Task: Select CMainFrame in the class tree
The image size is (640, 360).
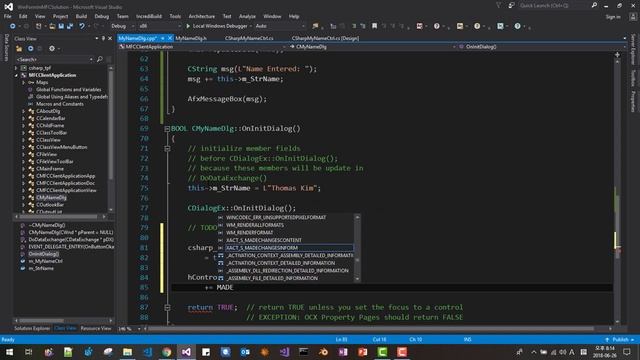Action: pos(50,169)
